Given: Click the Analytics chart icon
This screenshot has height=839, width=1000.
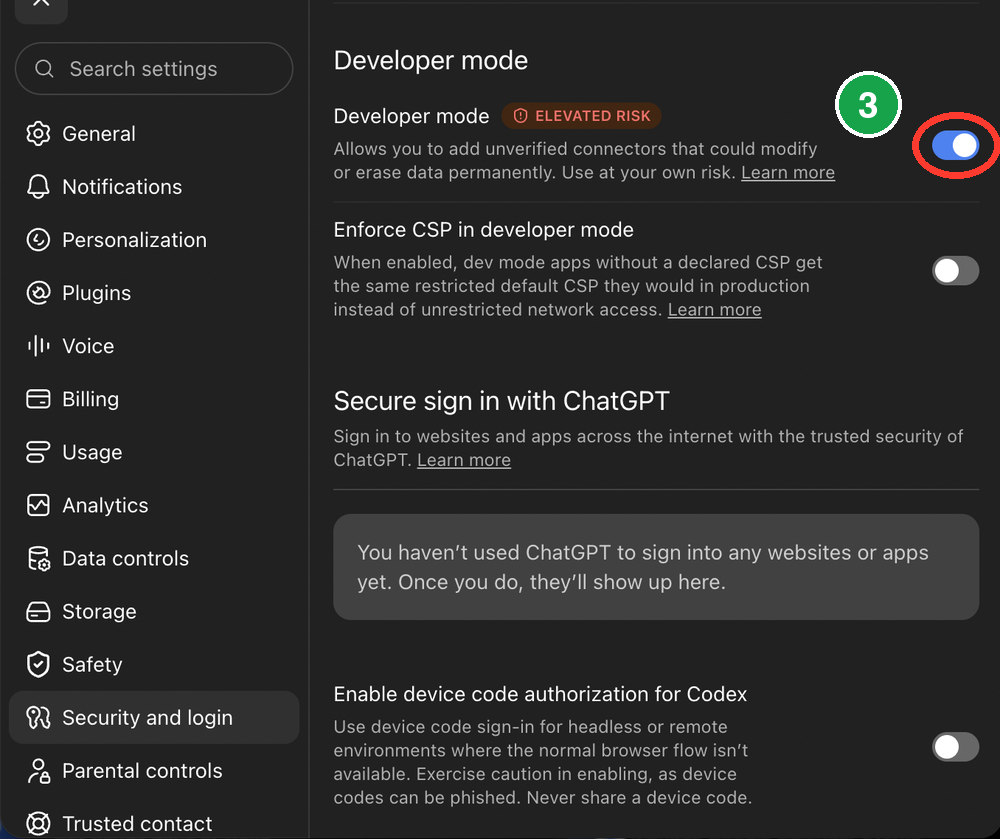Looking at the screenshot, I should 38,505.
